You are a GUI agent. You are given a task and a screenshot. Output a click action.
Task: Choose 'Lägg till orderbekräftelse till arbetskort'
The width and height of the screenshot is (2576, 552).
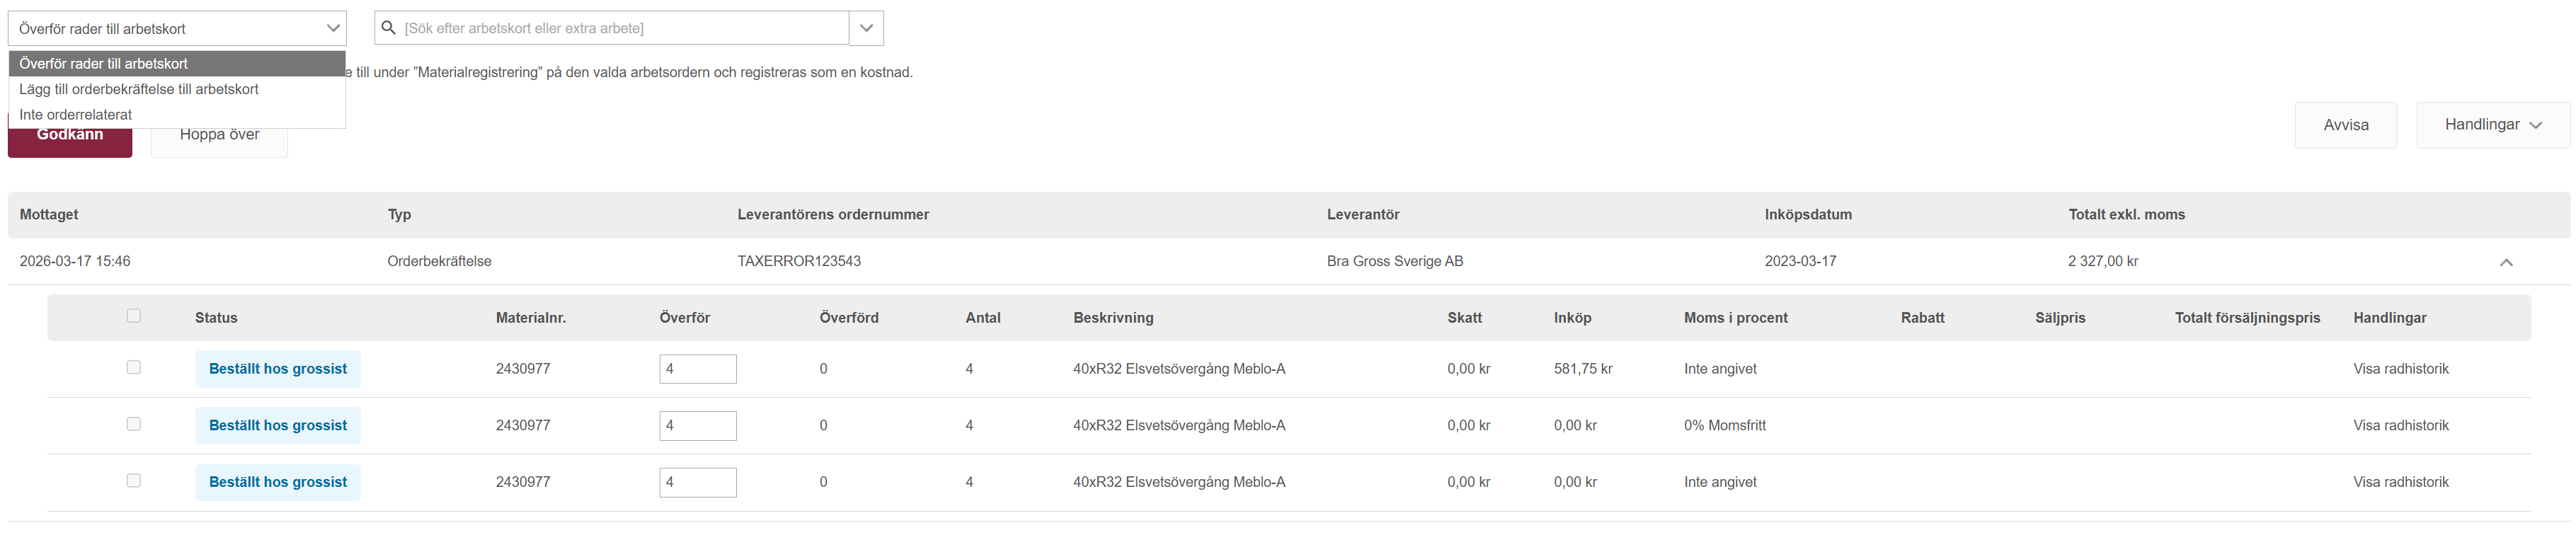(139, 89)
